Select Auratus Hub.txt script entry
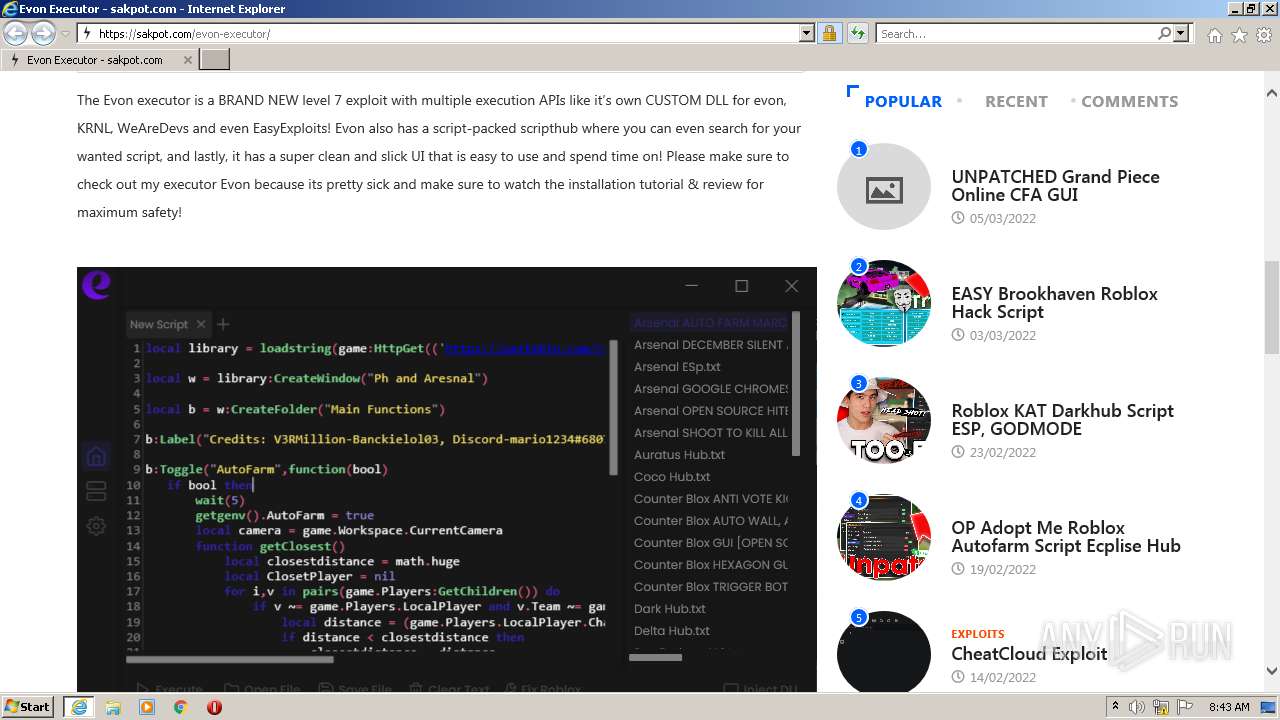The image size is (1280, 720). 679,455
